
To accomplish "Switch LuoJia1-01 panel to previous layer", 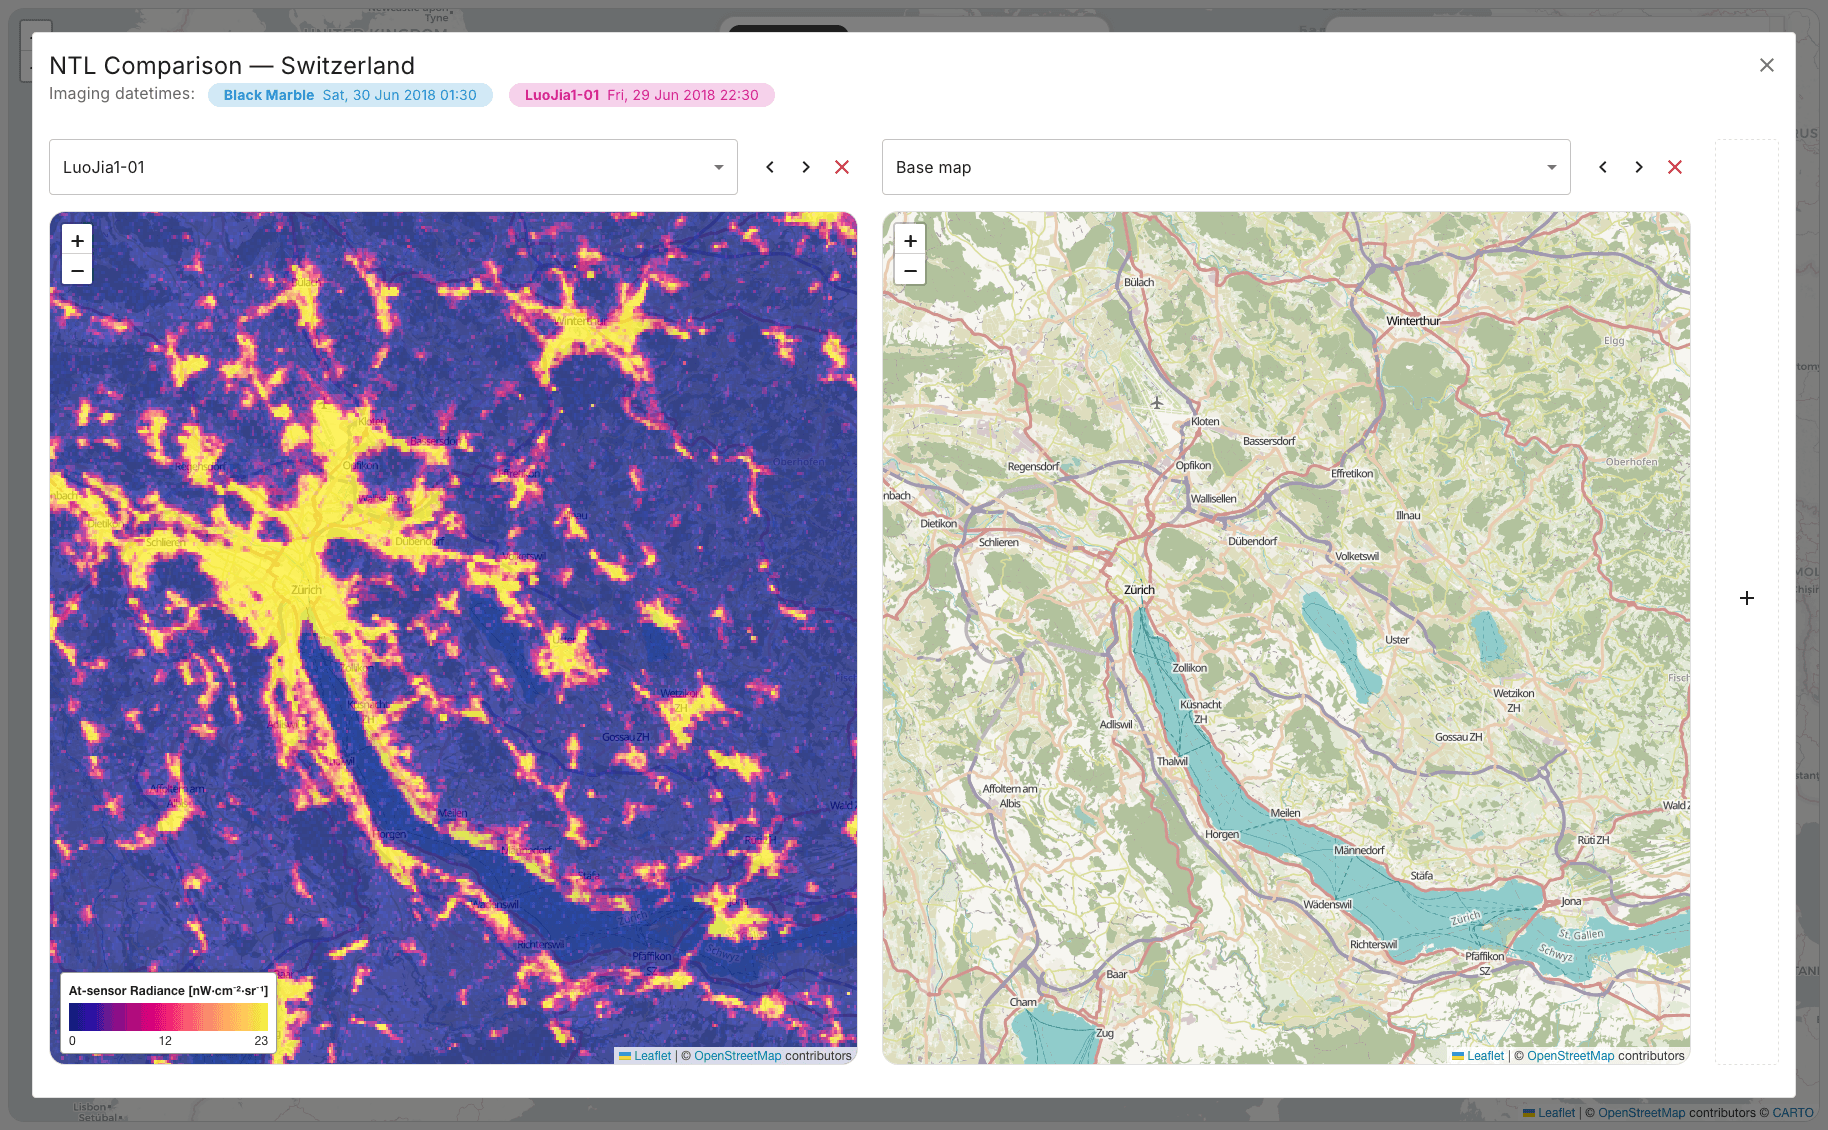I will 770,167.
